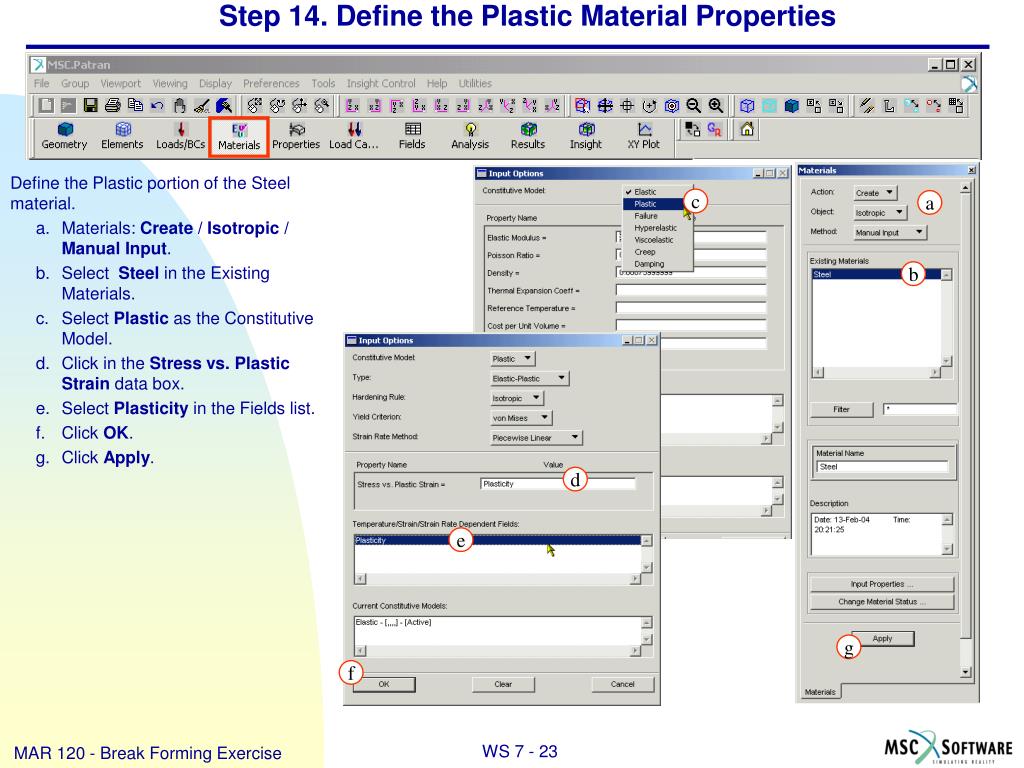Viewport: 1024px width, 768px height.
Task: Click Apply in the Materials panel
Action: [x=882, y=638]
